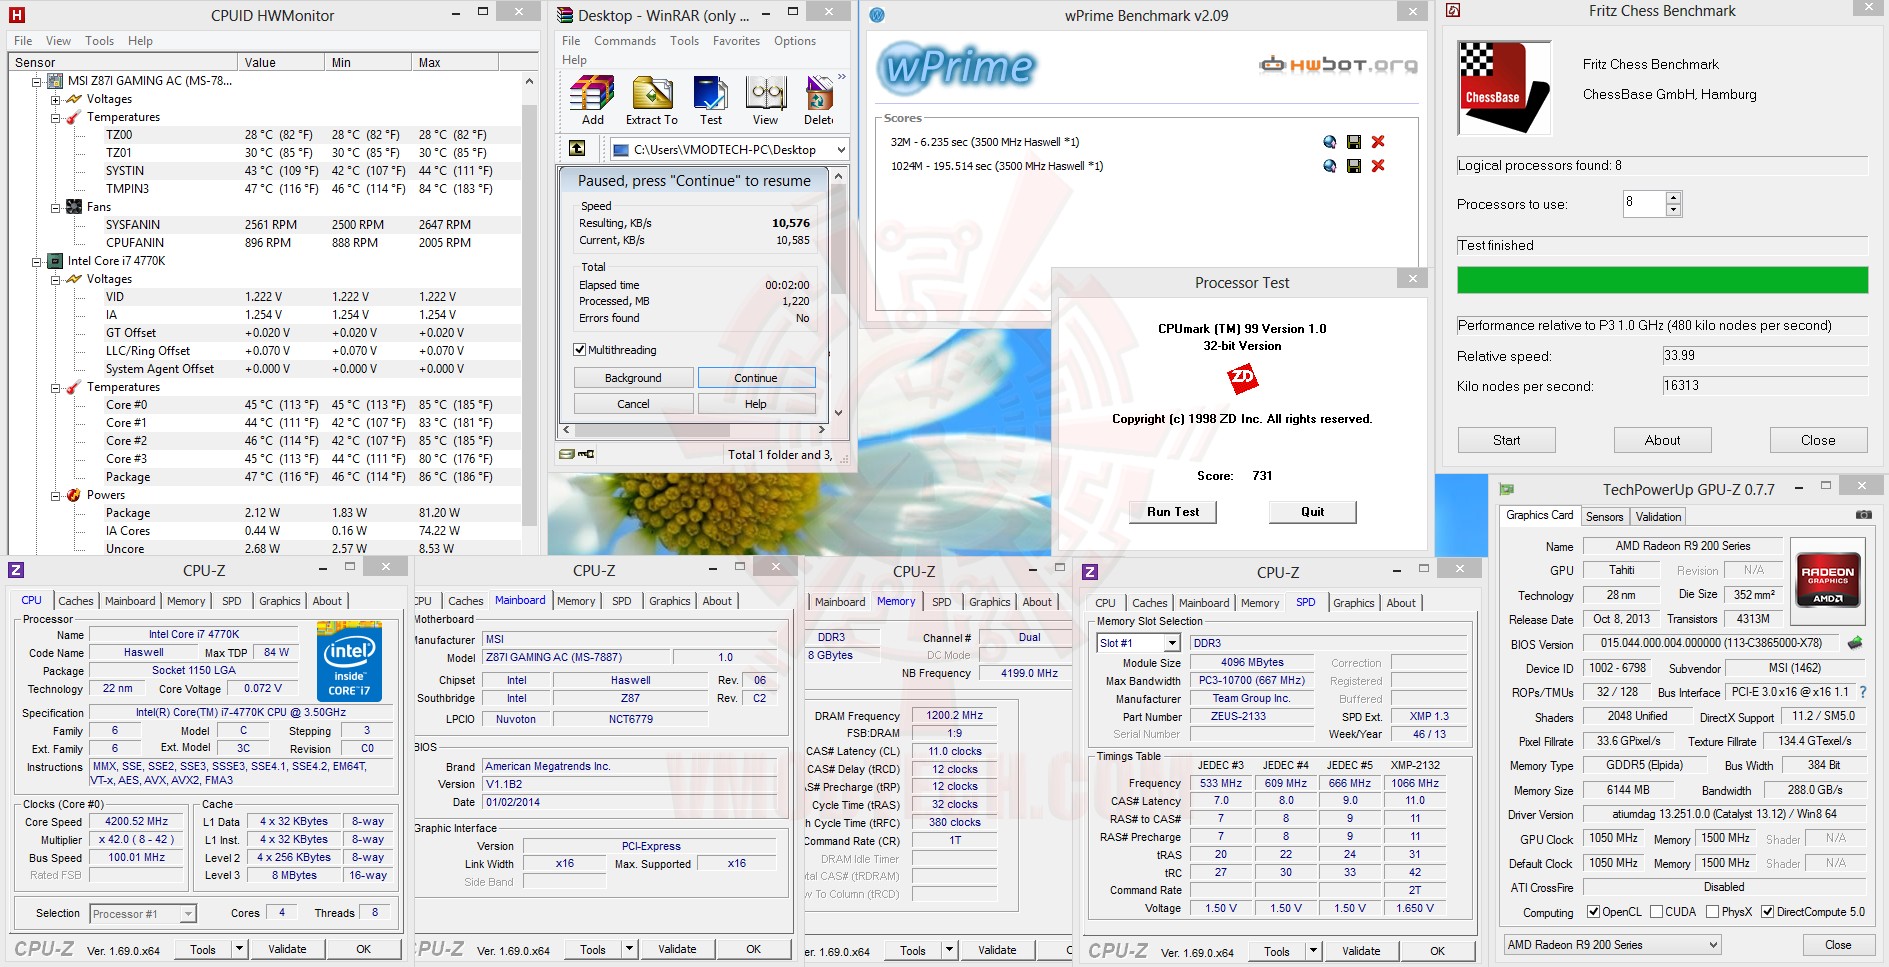Select the Core #0 temperature row in HWMonitor
This screenshot has width=1889, height=967.
265,405
